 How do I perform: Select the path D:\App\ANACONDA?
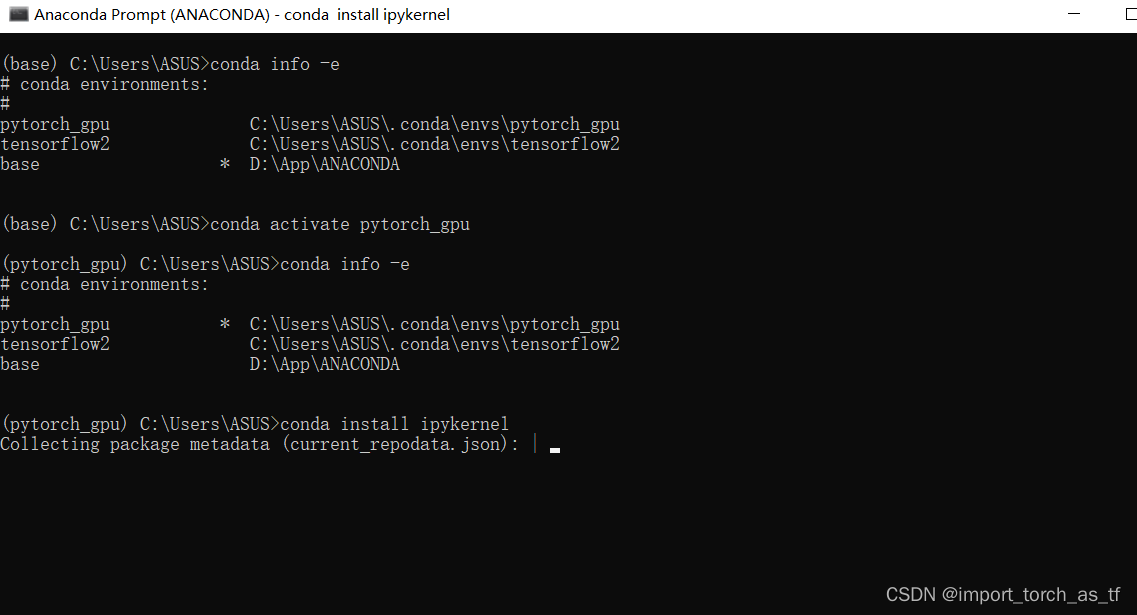323,163
